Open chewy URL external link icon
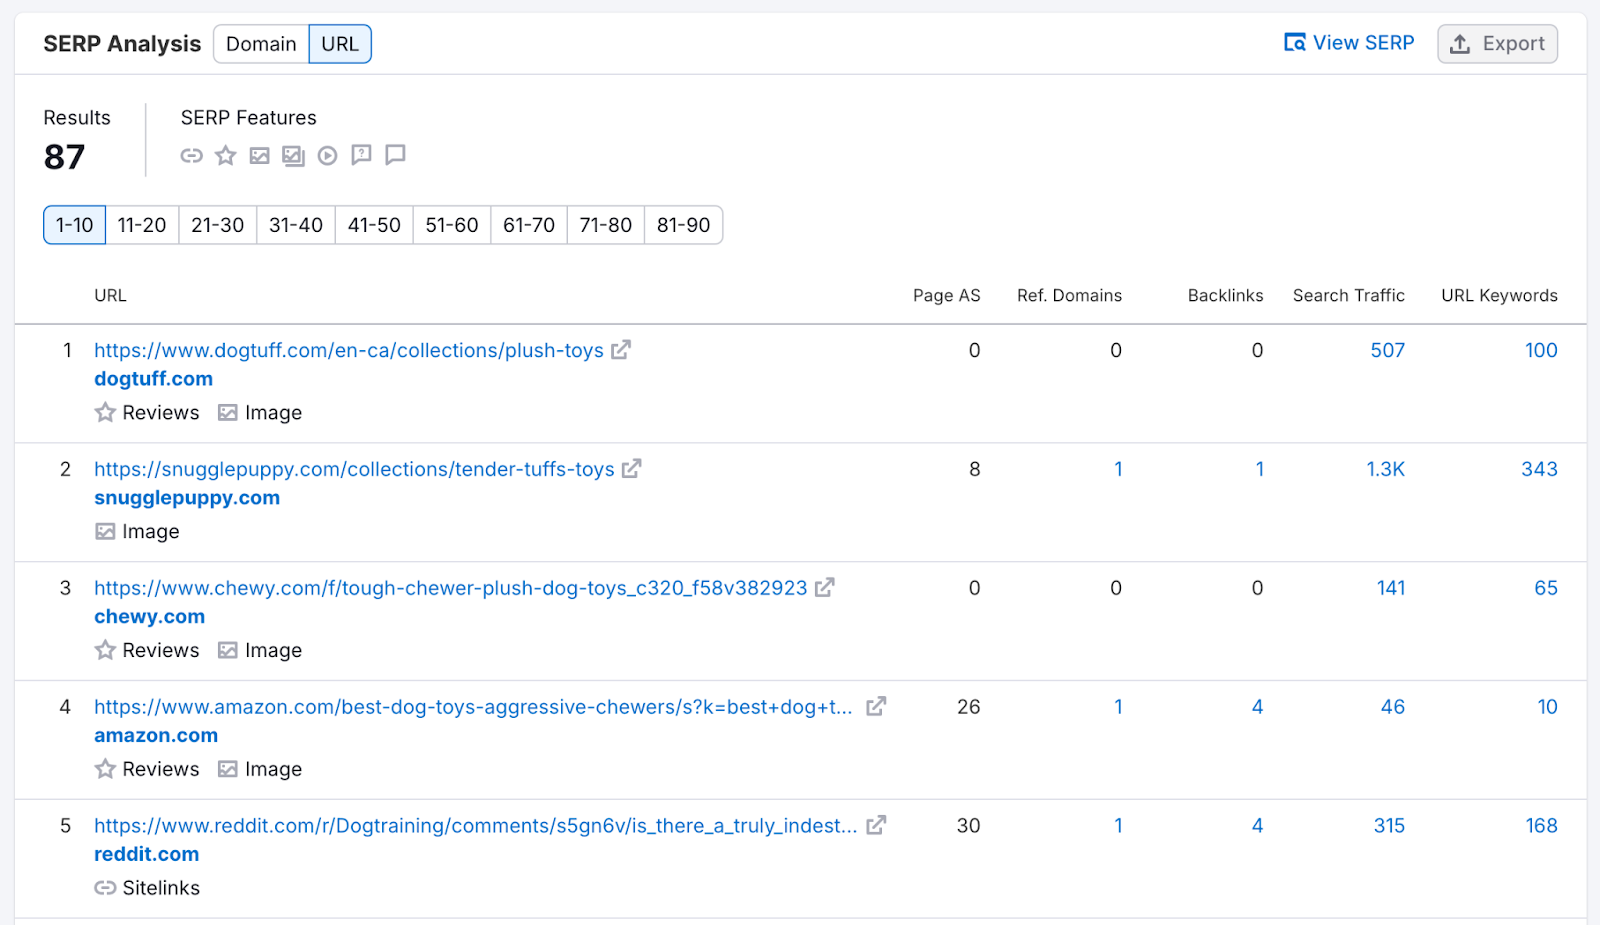The width and height of the screenshot is (1600, 925). [824, 588]
